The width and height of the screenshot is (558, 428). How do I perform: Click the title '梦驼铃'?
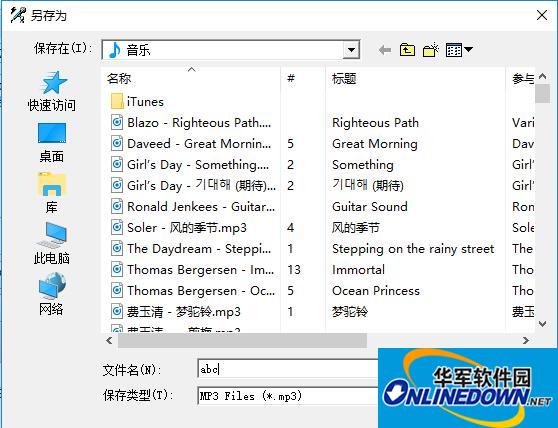pos(350,312)
